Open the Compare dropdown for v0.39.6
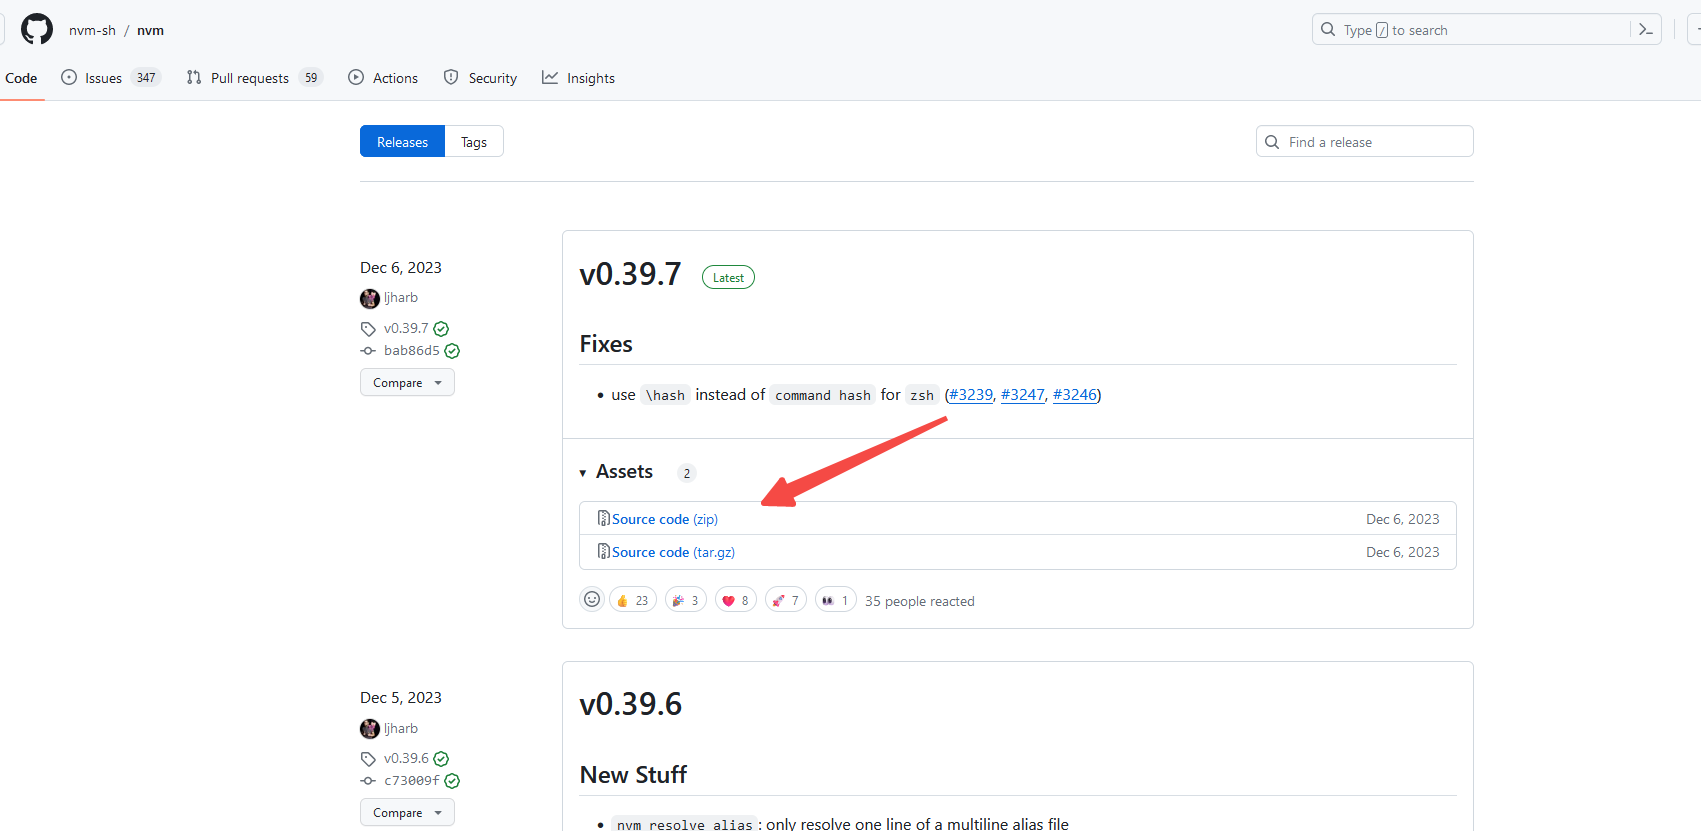Viewport: 1701px width, 831px height. [407, 813]
